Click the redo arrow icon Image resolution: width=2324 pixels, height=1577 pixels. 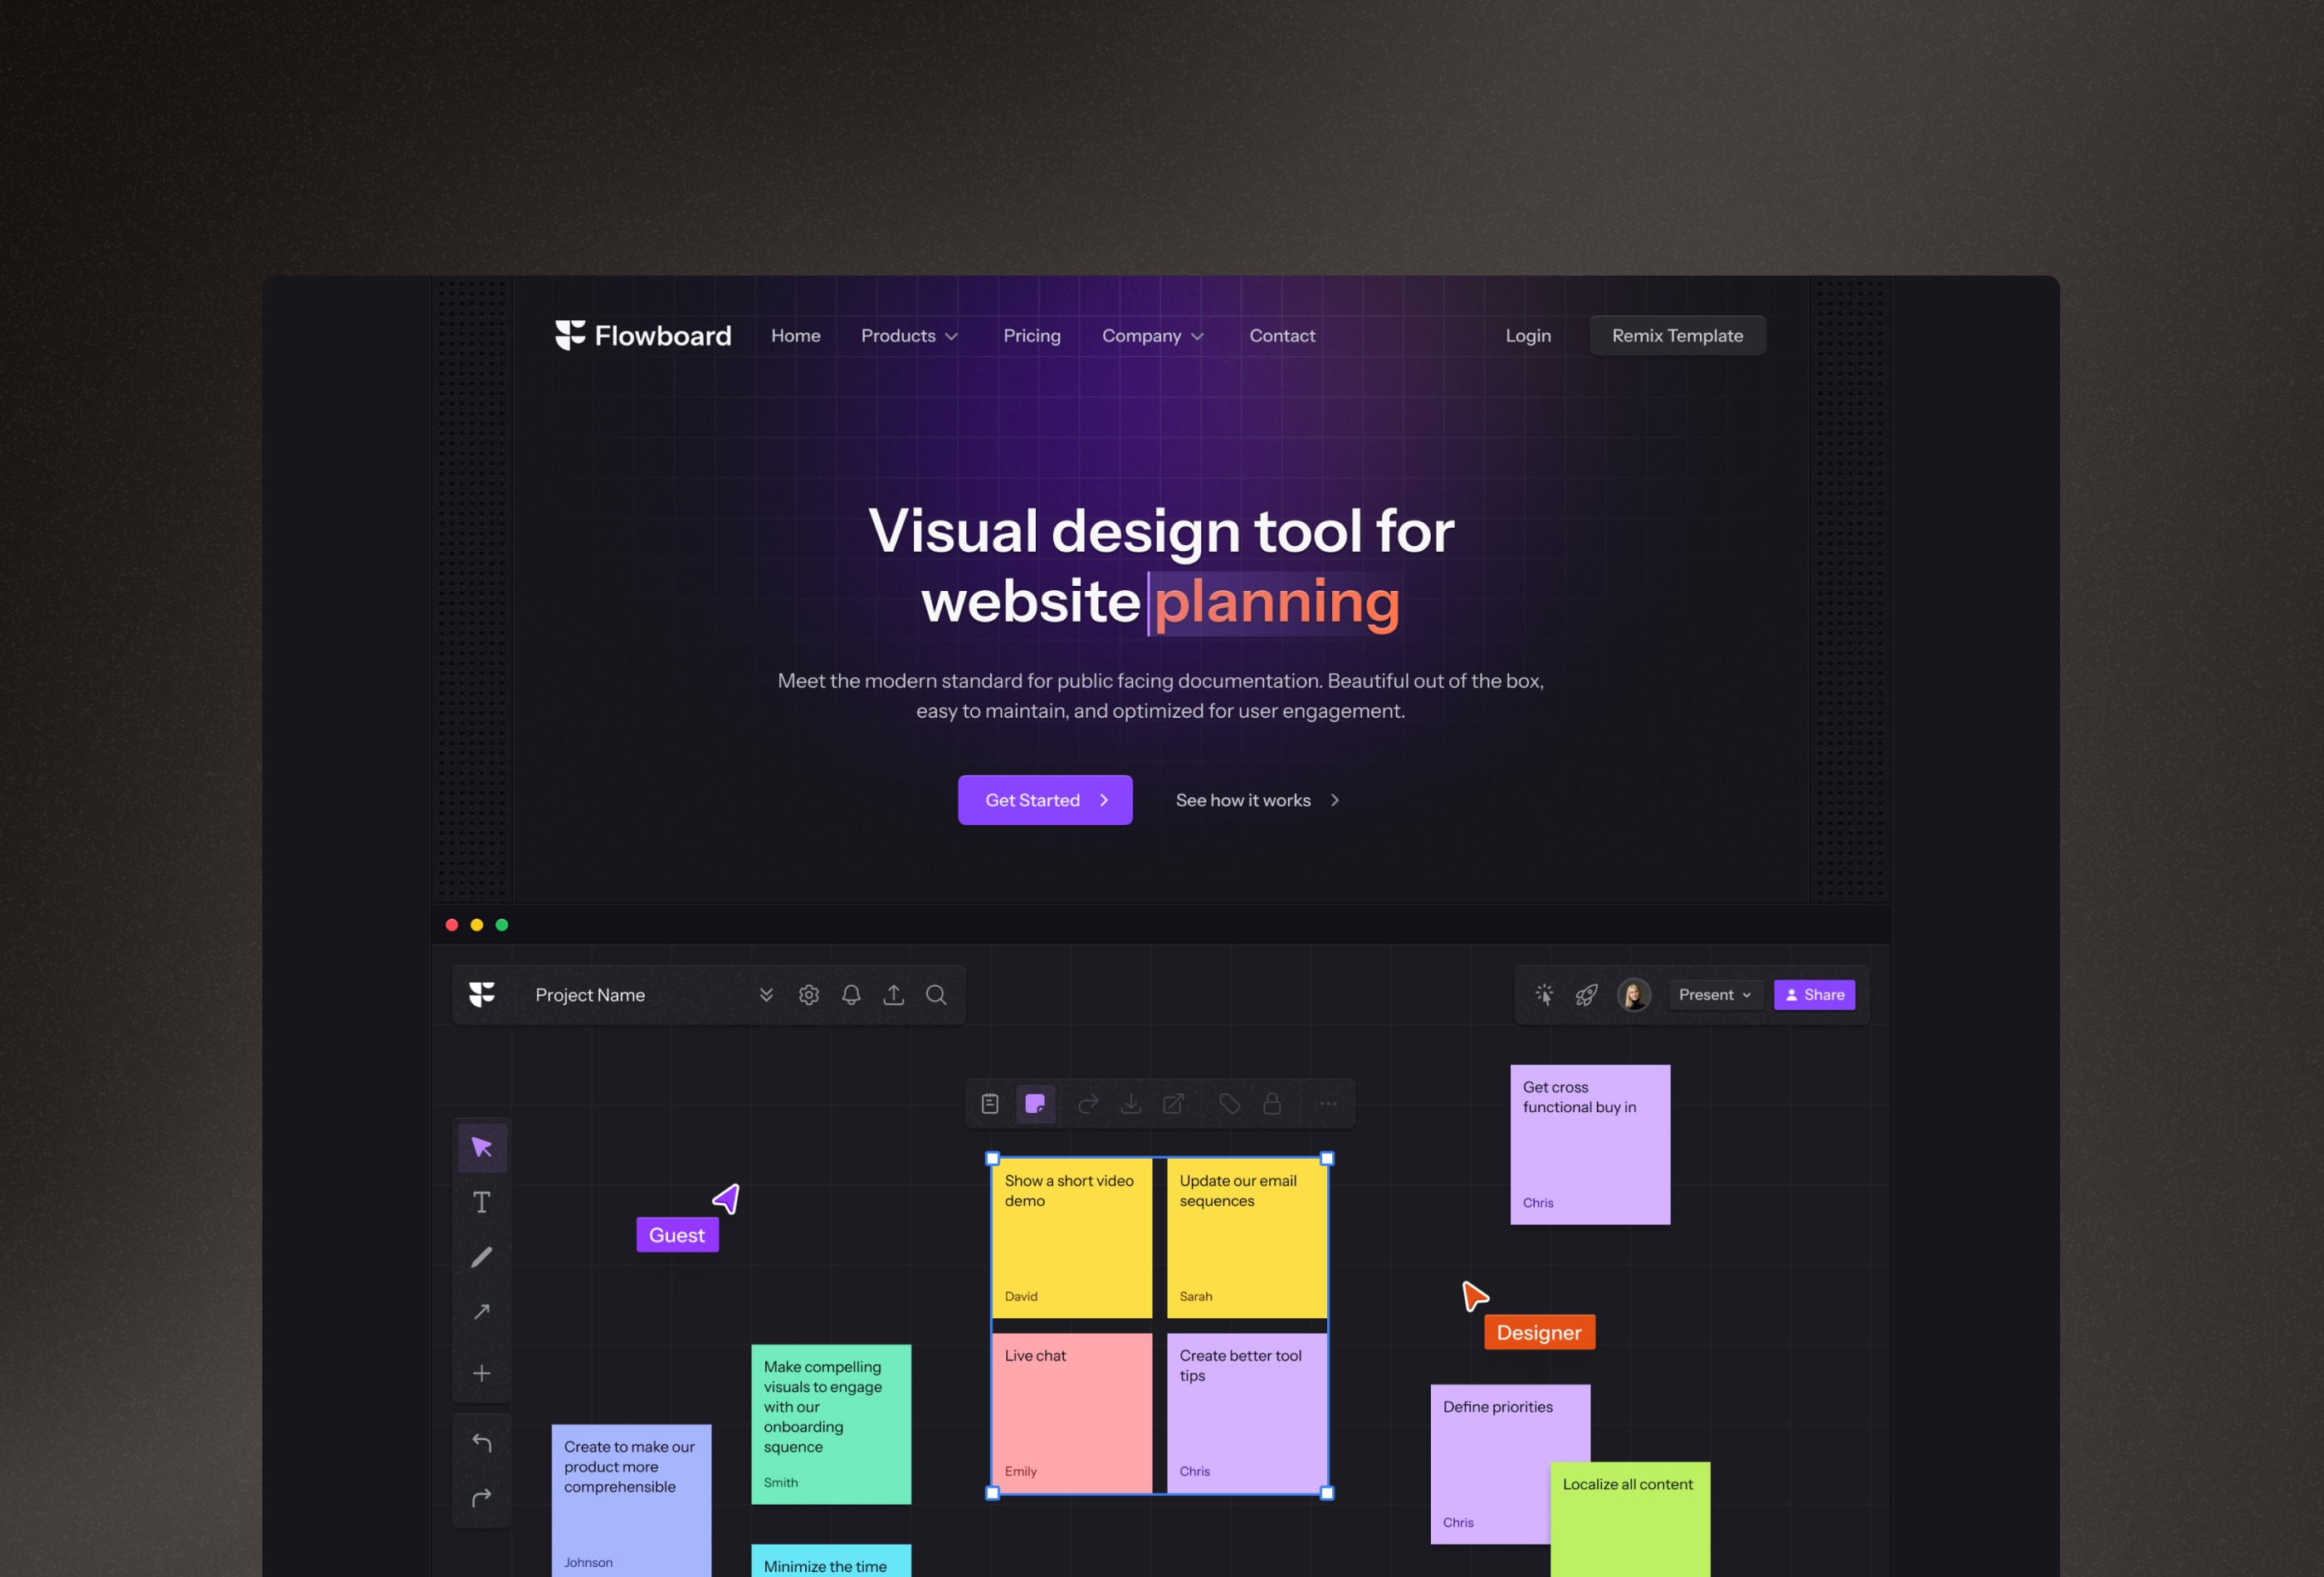click(x=482, y=1497)
